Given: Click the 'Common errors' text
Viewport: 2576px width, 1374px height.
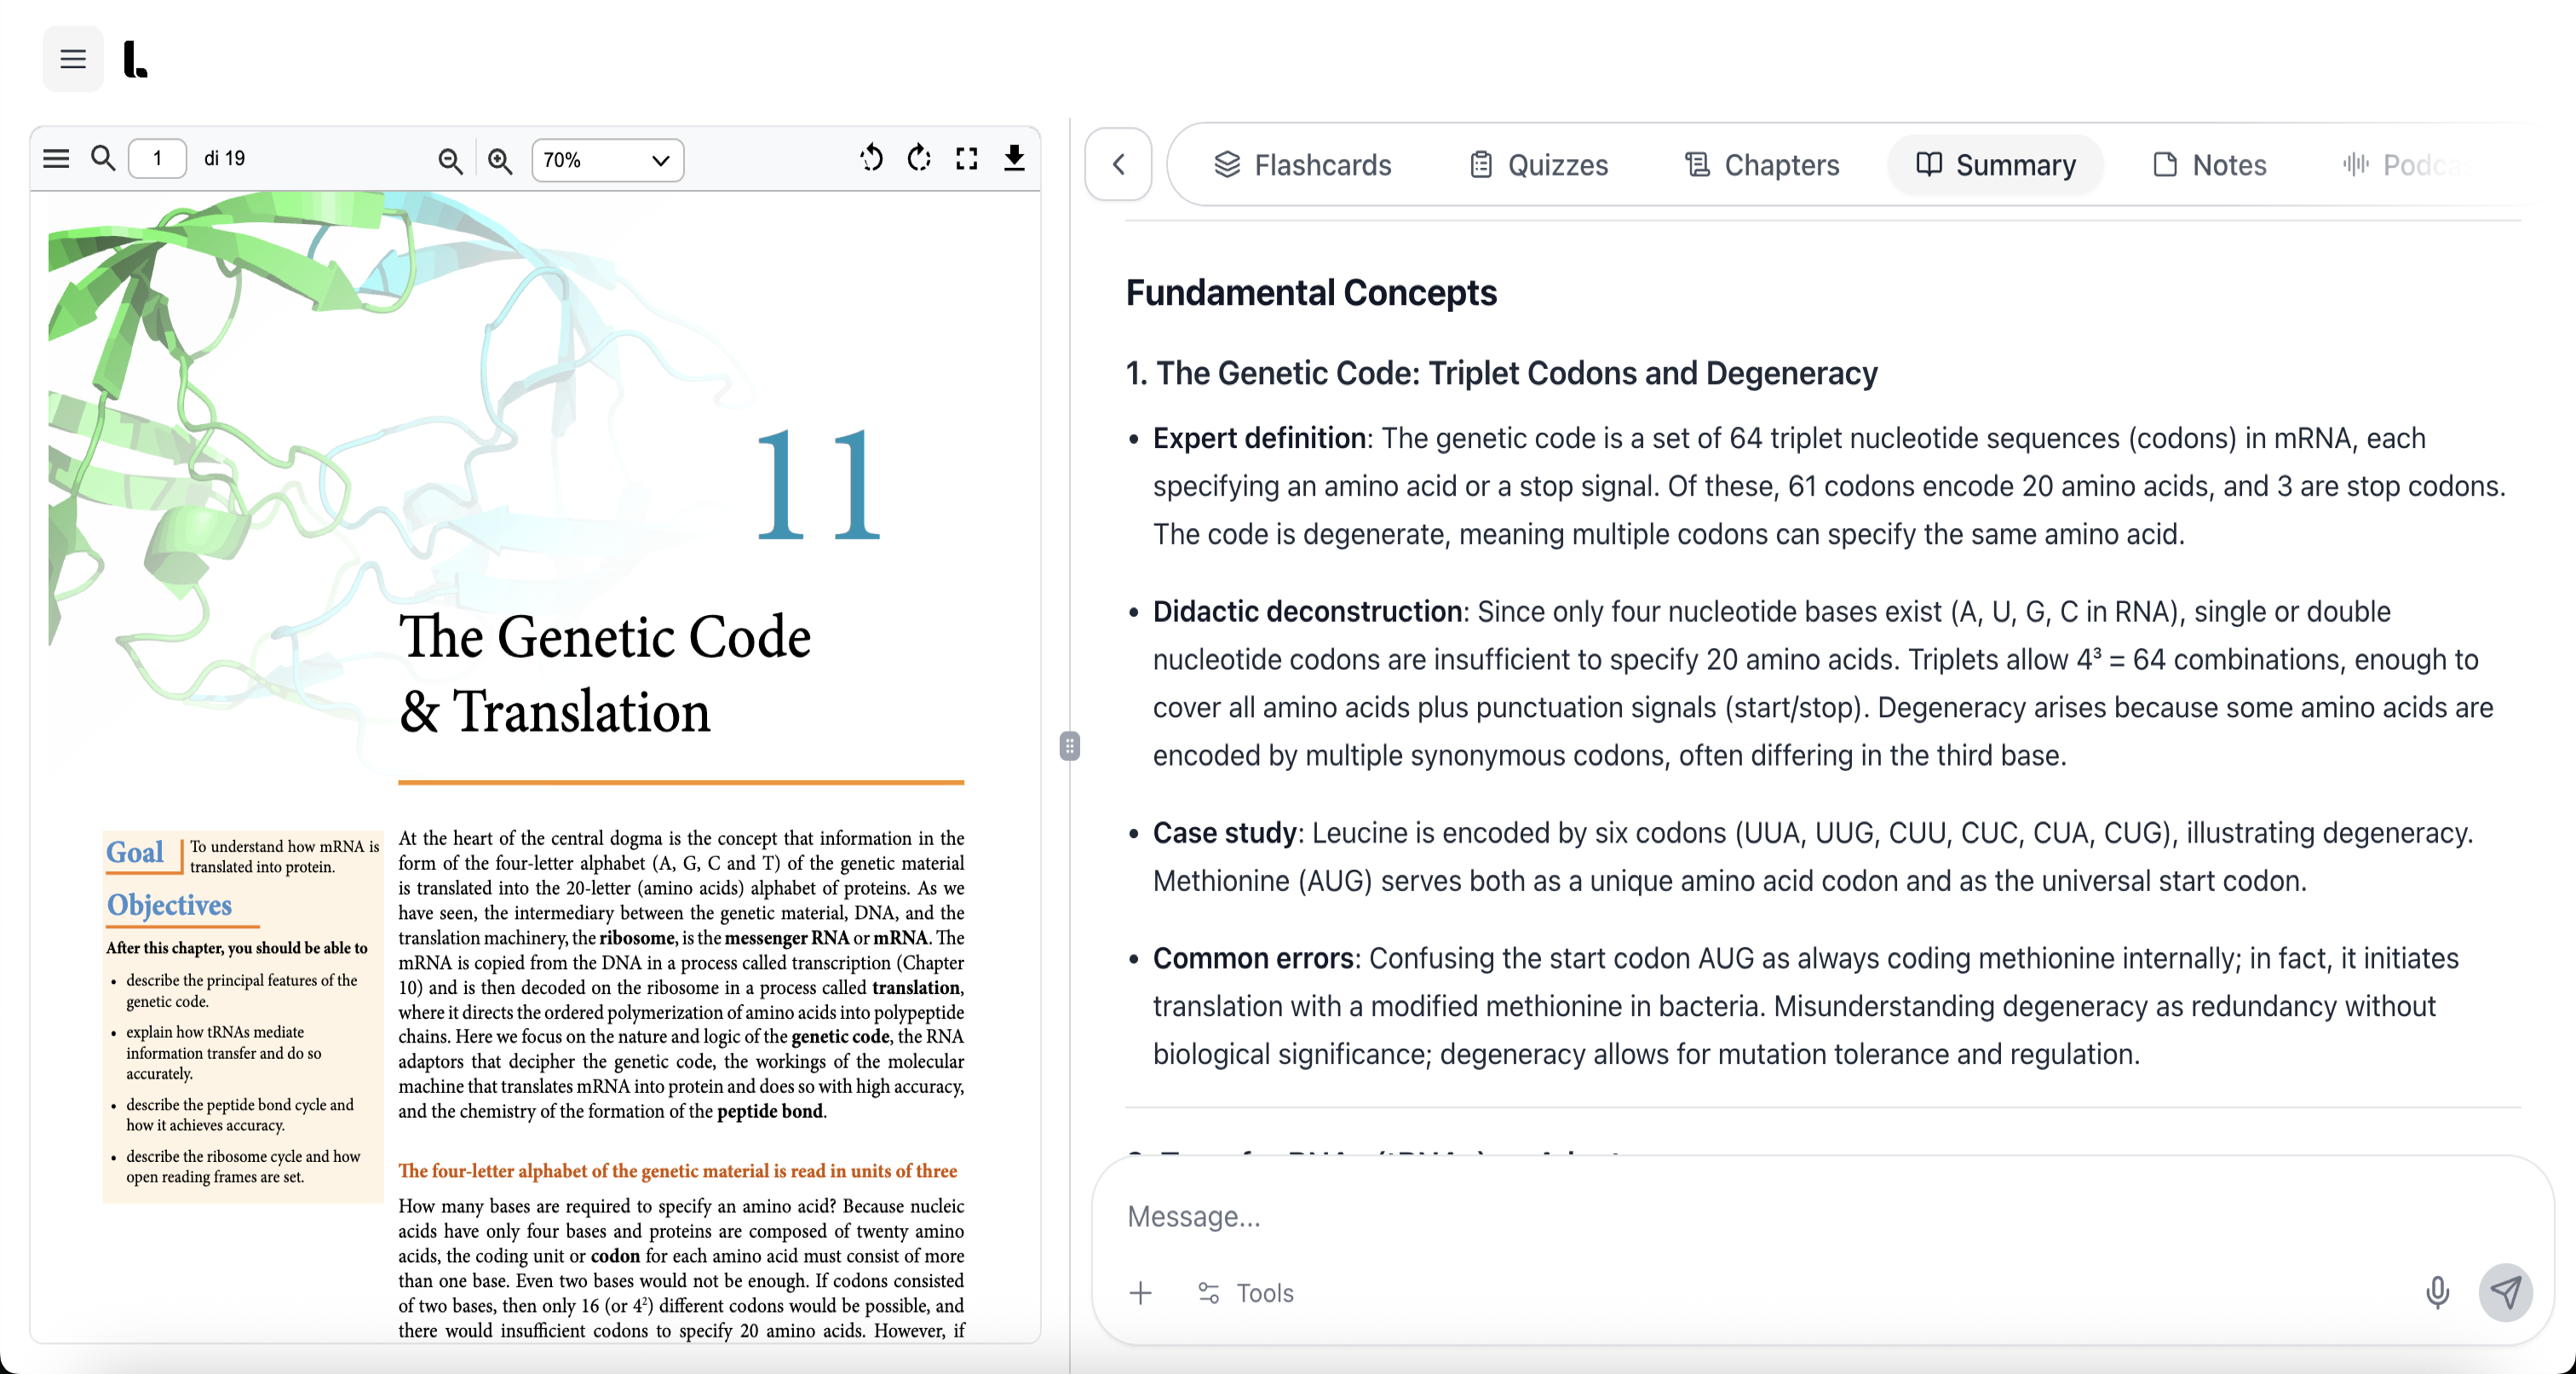Looking at the screenshot, I should coord(1253,958).
